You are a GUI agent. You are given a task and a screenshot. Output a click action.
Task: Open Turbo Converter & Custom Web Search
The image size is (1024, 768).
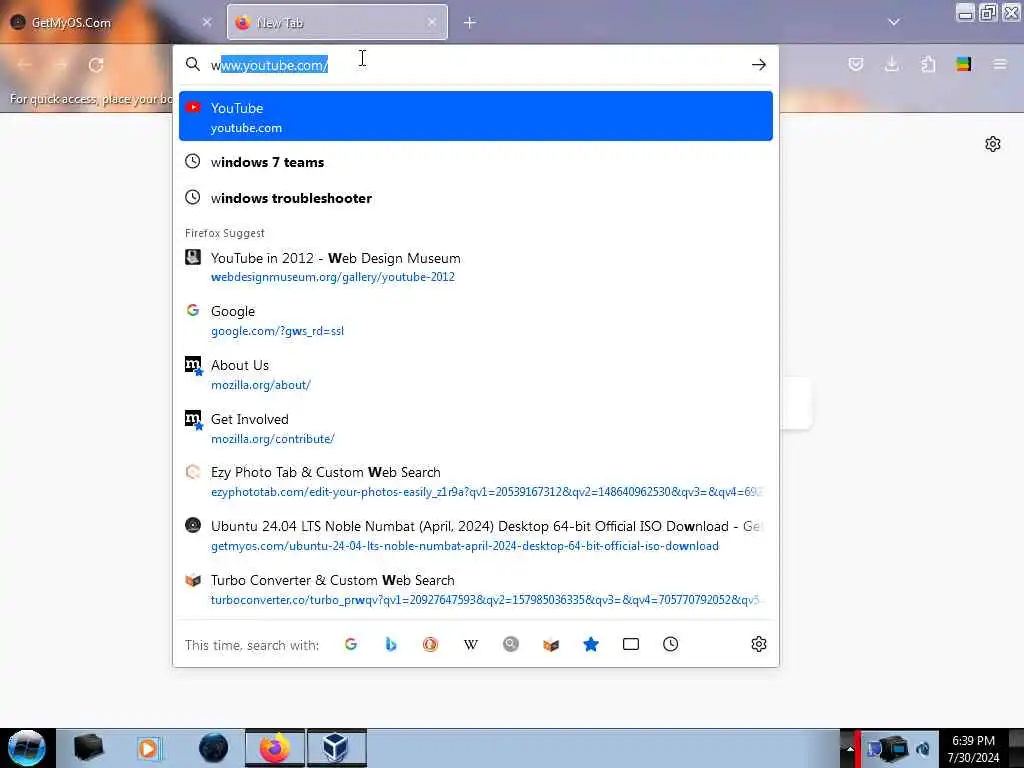pos(475,590)
